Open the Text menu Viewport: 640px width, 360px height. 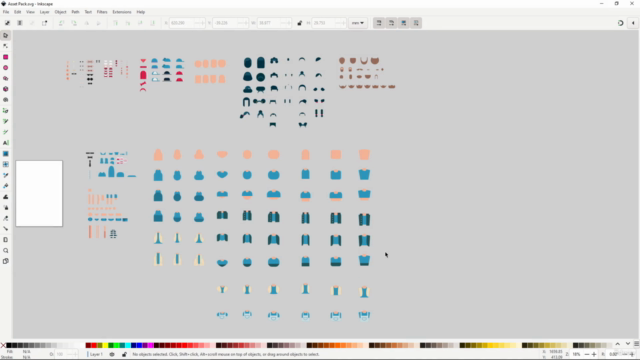88,12
